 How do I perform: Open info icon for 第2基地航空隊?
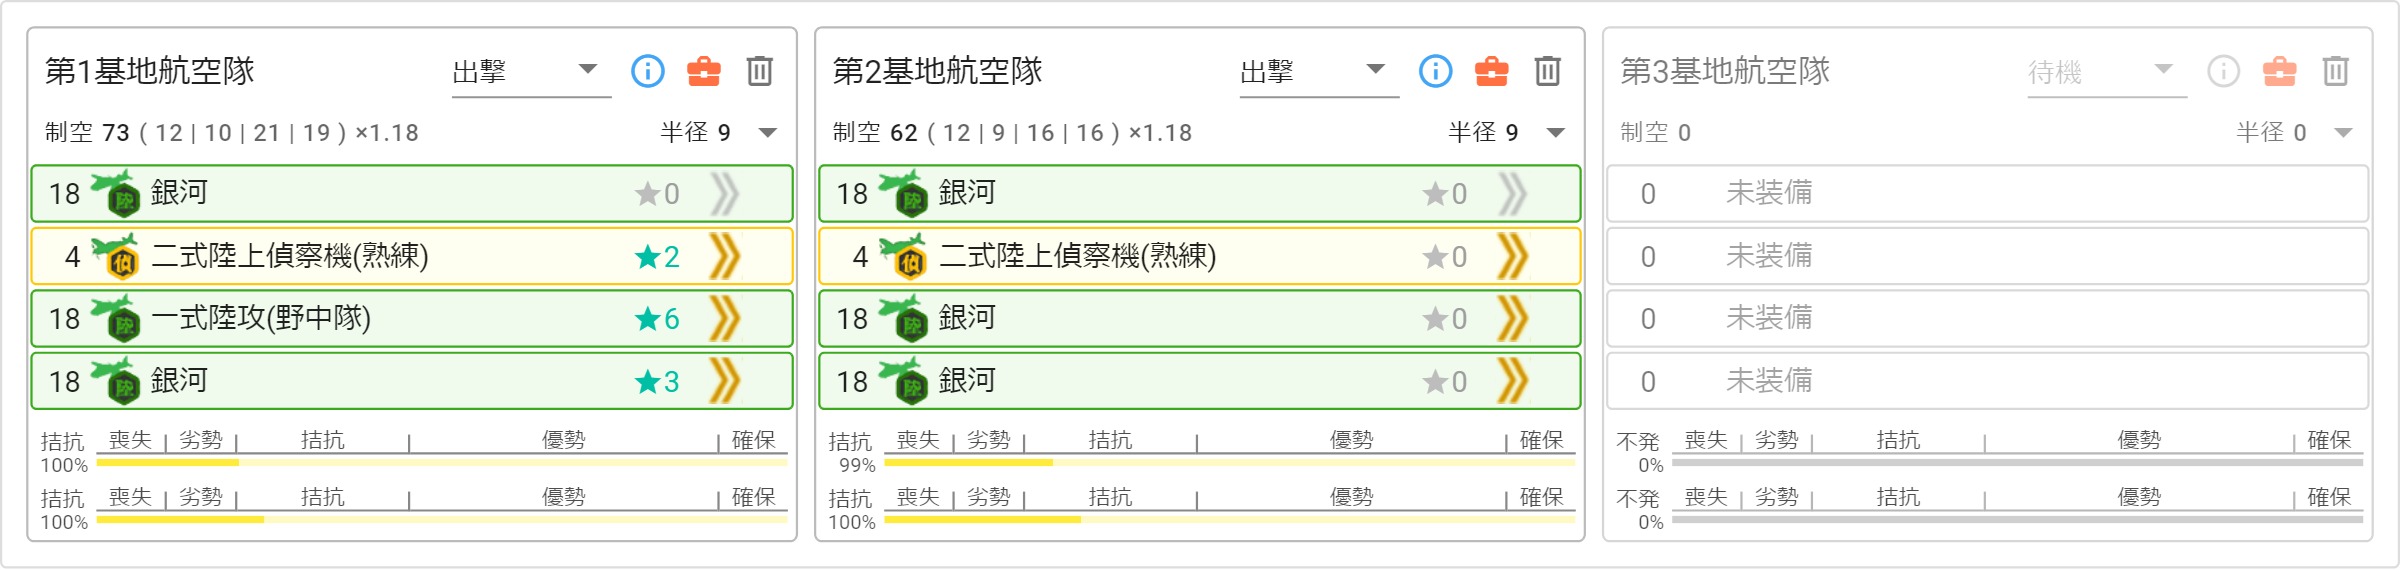click(x=1436, y=71)
